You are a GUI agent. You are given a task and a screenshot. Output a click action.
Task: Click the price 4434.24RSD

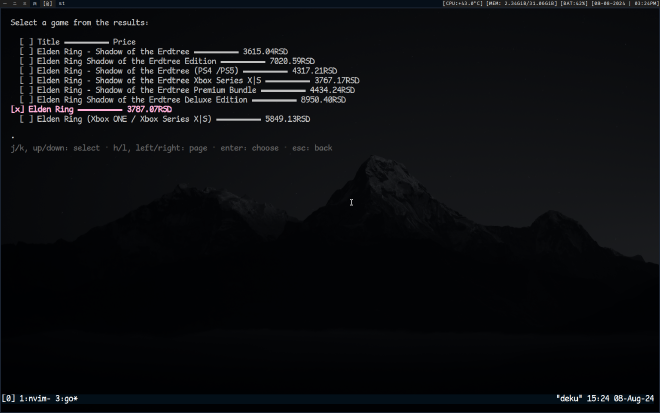click(x=333, y=91)
